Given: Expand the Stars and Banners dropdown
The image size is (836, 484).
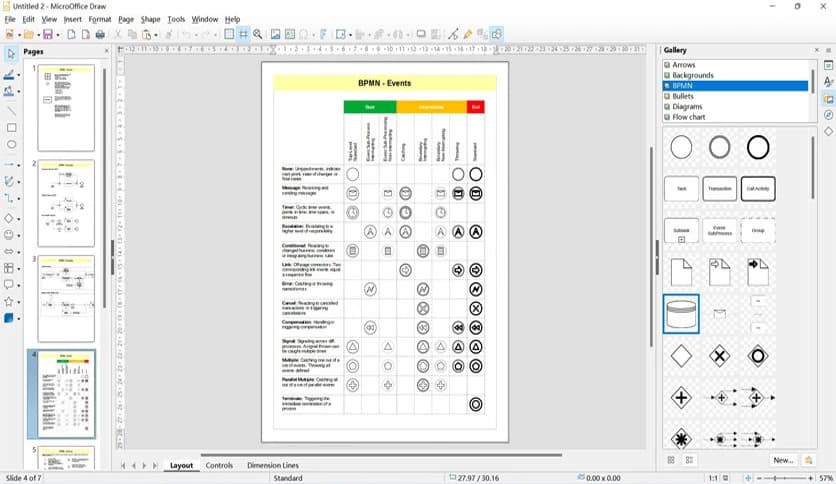Looking at the screenshot, I should (19, 302).
